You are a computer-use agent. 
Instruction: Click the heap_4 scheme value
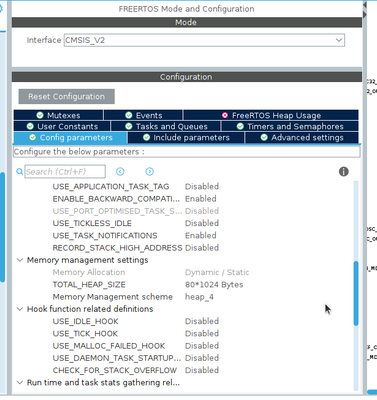pyautogui.click(x=199, y=297)
